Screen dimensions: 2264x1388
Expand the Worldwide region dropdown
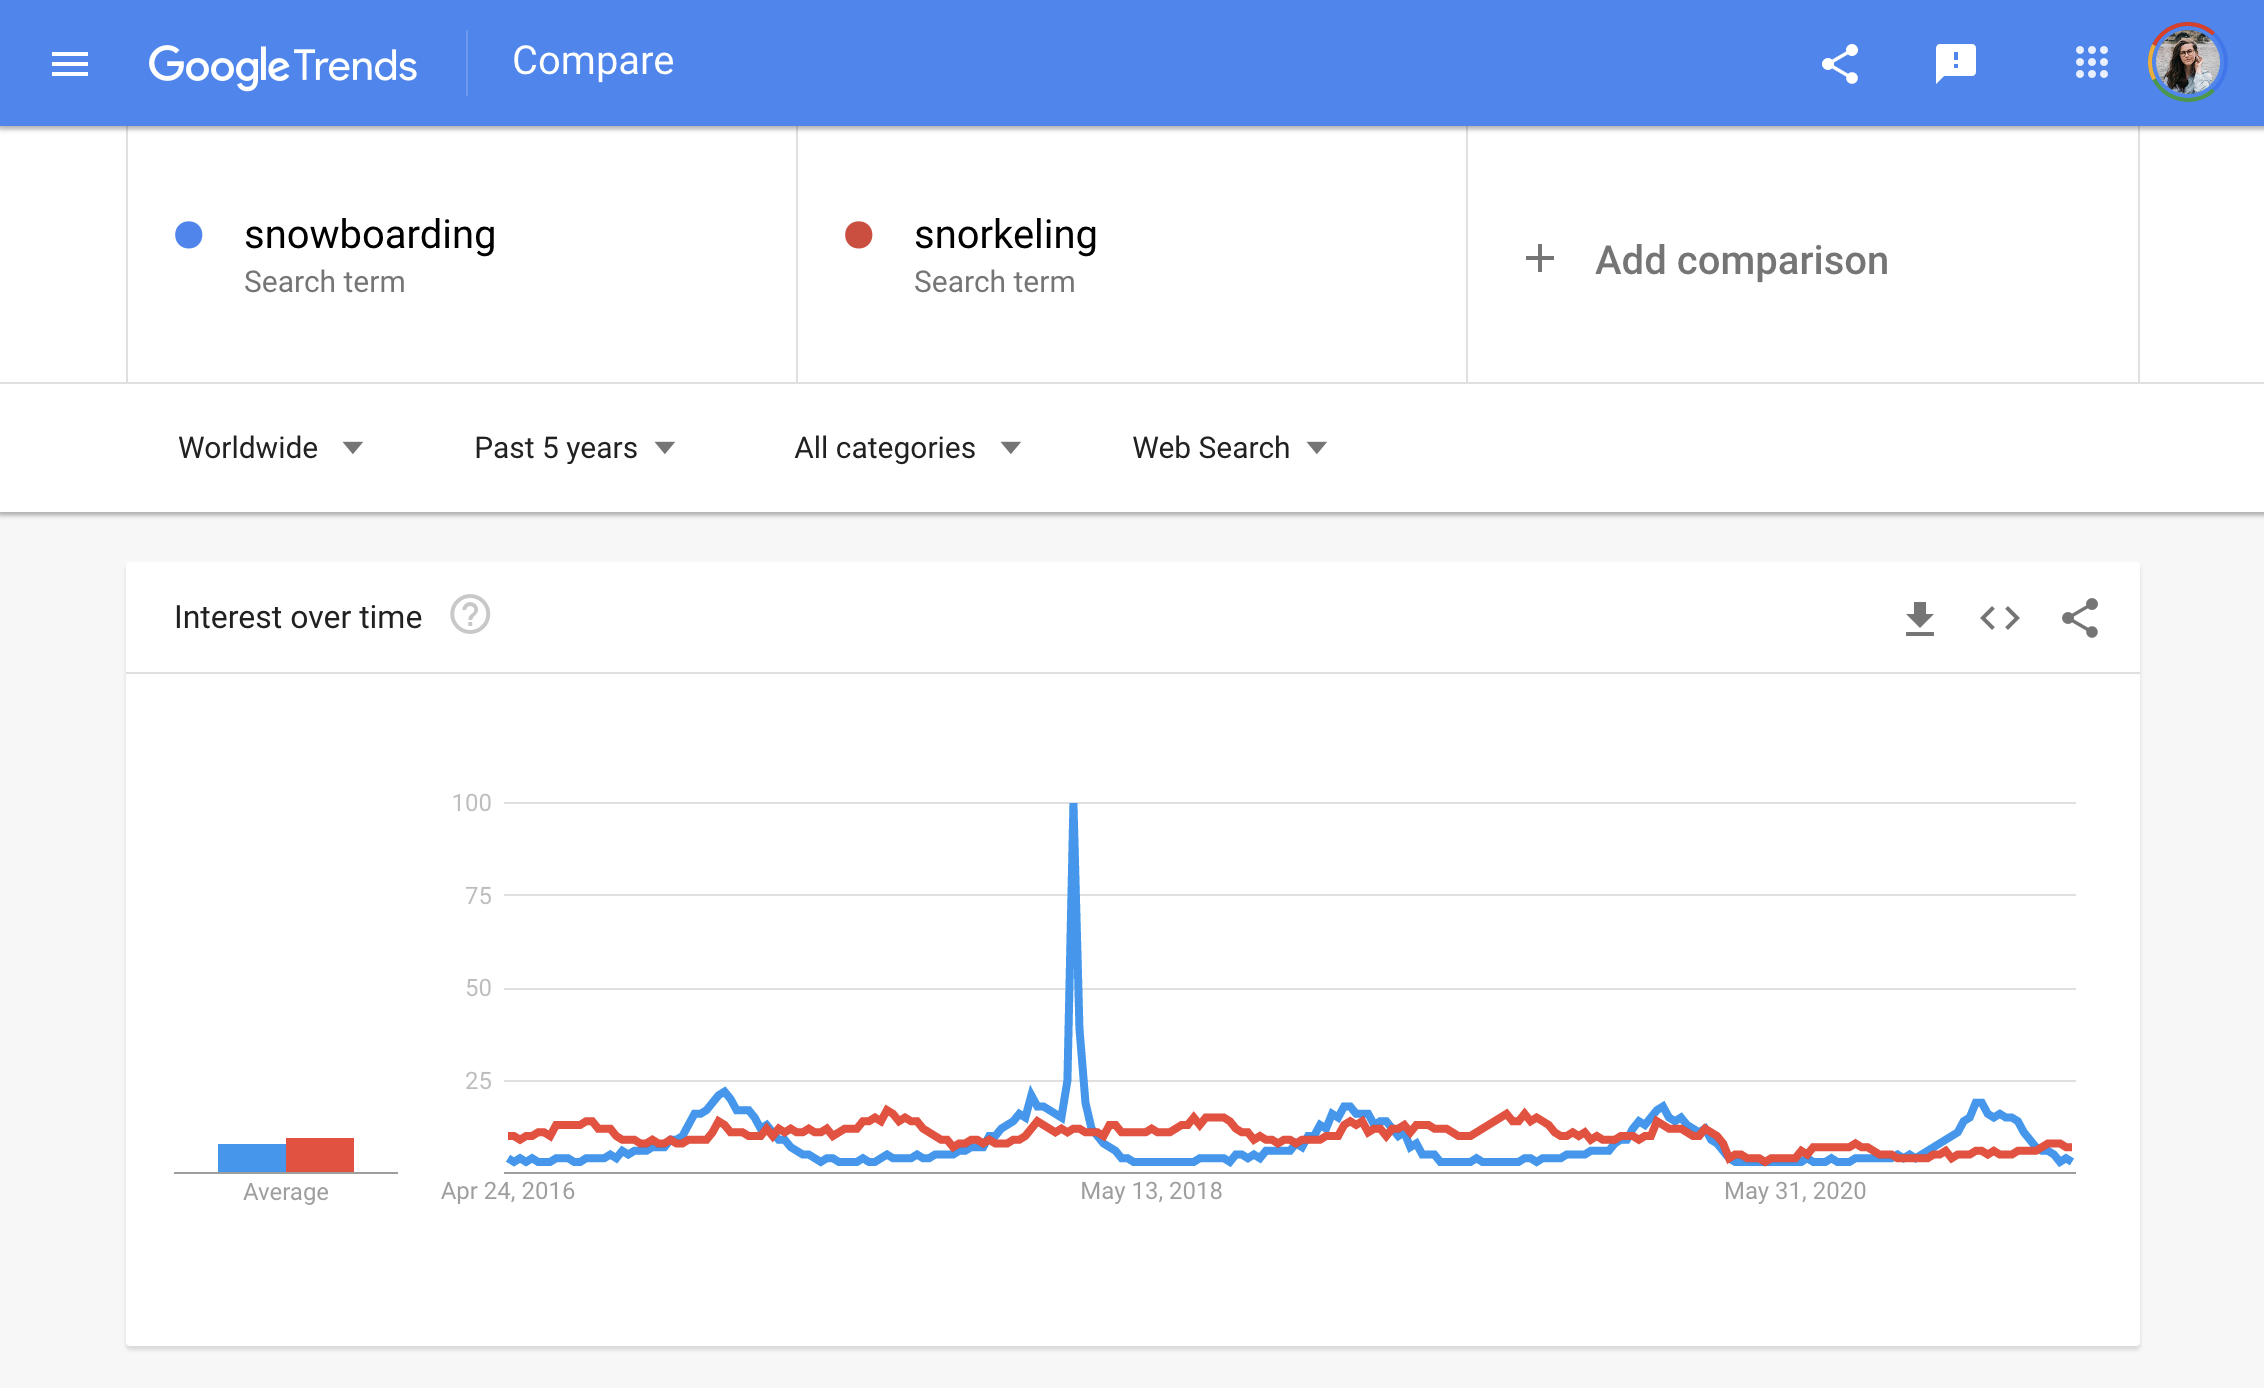tap(270, 448)
